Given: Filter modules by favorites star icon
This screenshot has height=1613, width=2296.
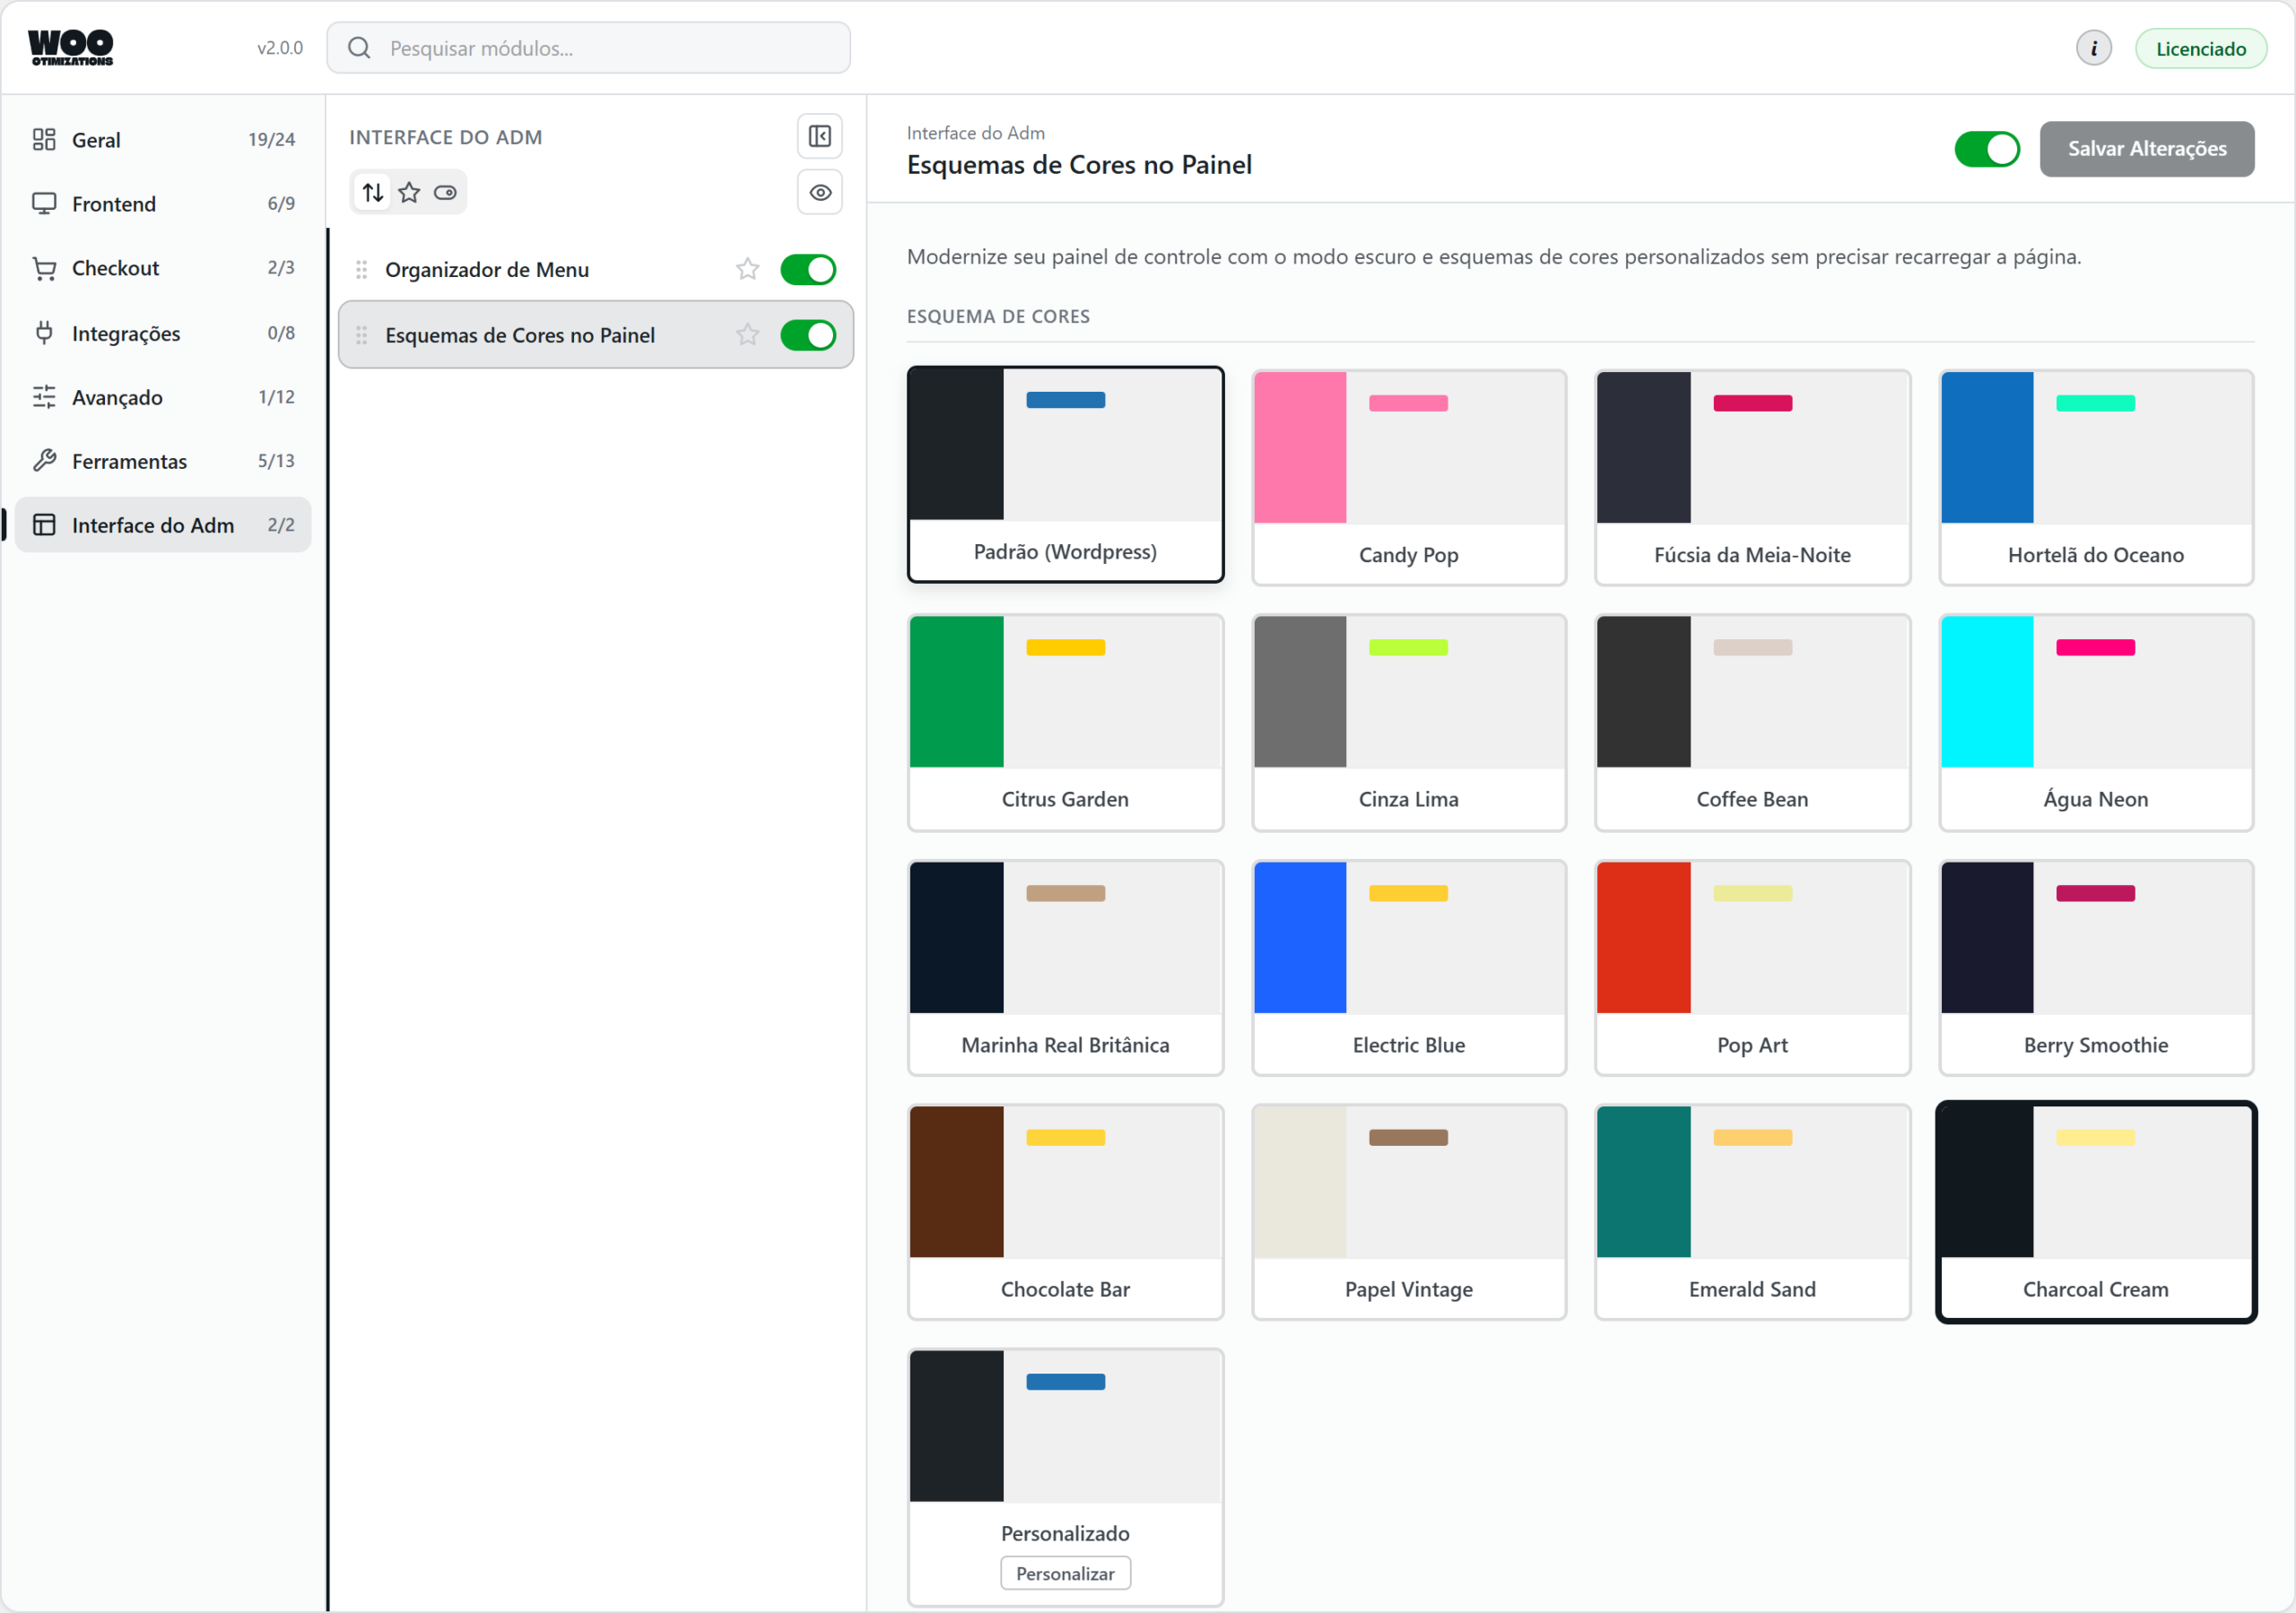Looking at the screenshot, I should tap(409, 192).
